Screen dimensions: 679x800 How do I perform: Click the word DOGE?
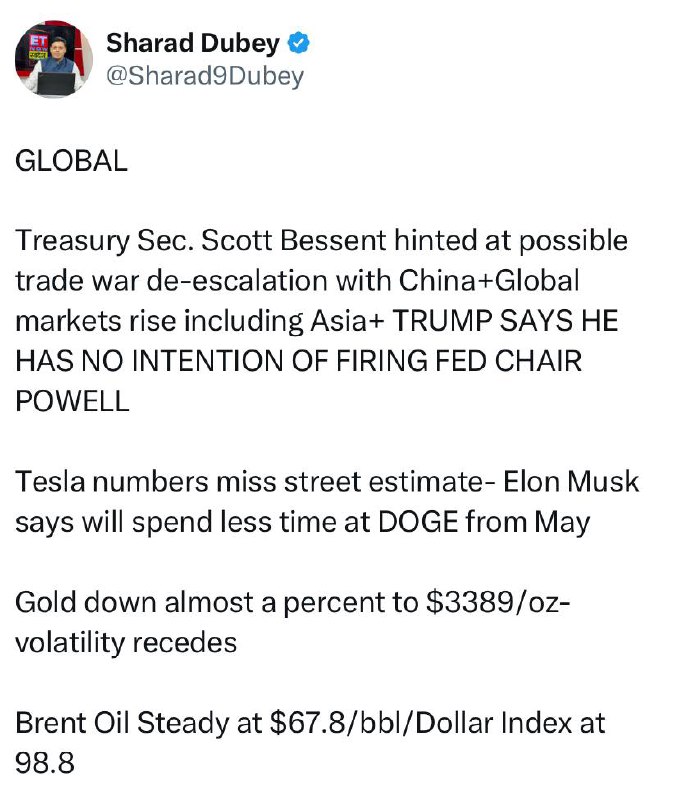click(x=418, y=522)
